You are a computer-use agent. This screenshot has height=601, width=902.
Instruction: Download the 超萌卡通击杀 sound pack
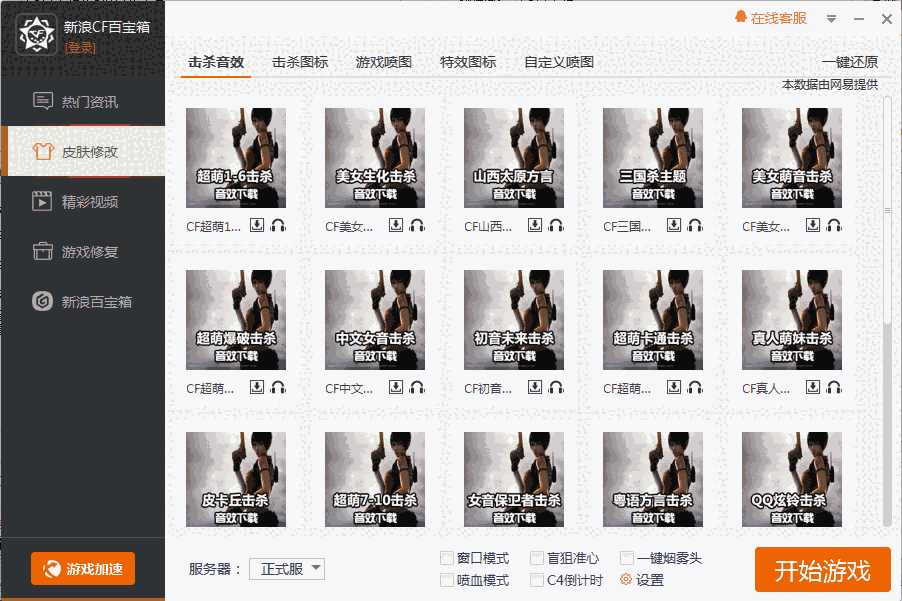coord(674,387)
